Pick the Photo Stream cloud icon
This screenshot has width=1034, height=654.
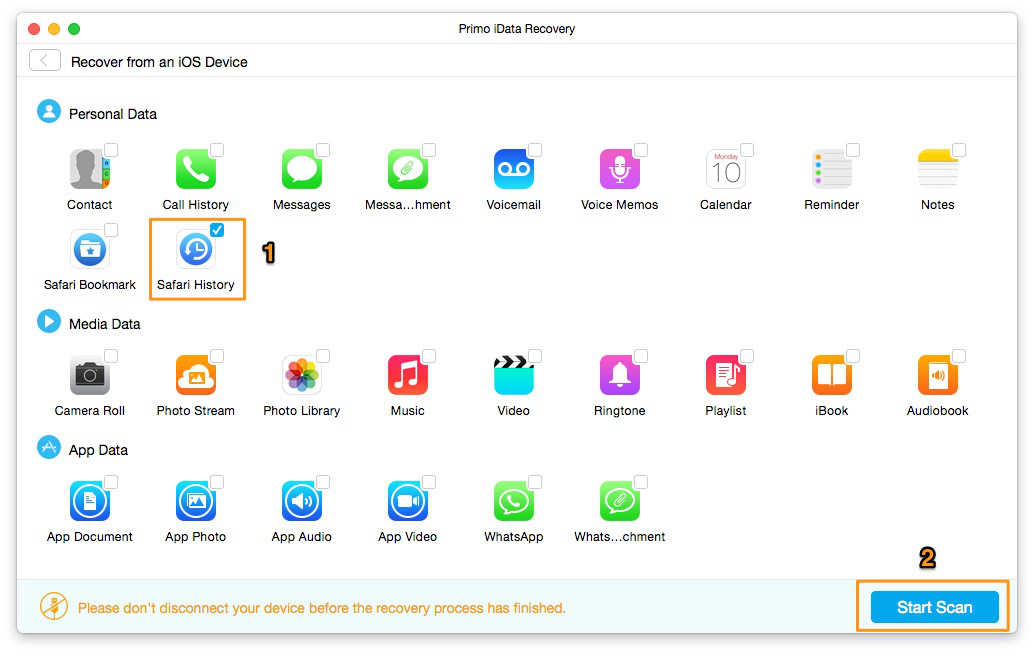(x=196, y=375)
